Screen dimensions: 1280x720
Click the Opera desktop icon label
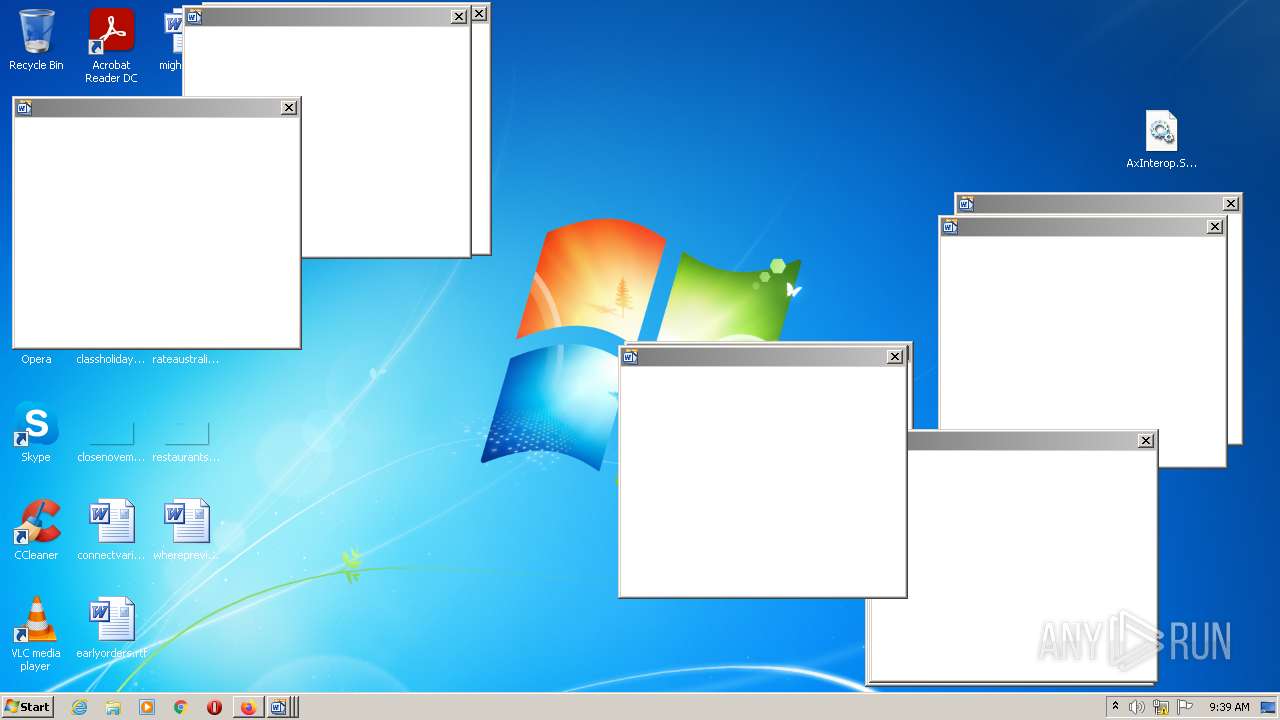[x=36, y=359]
